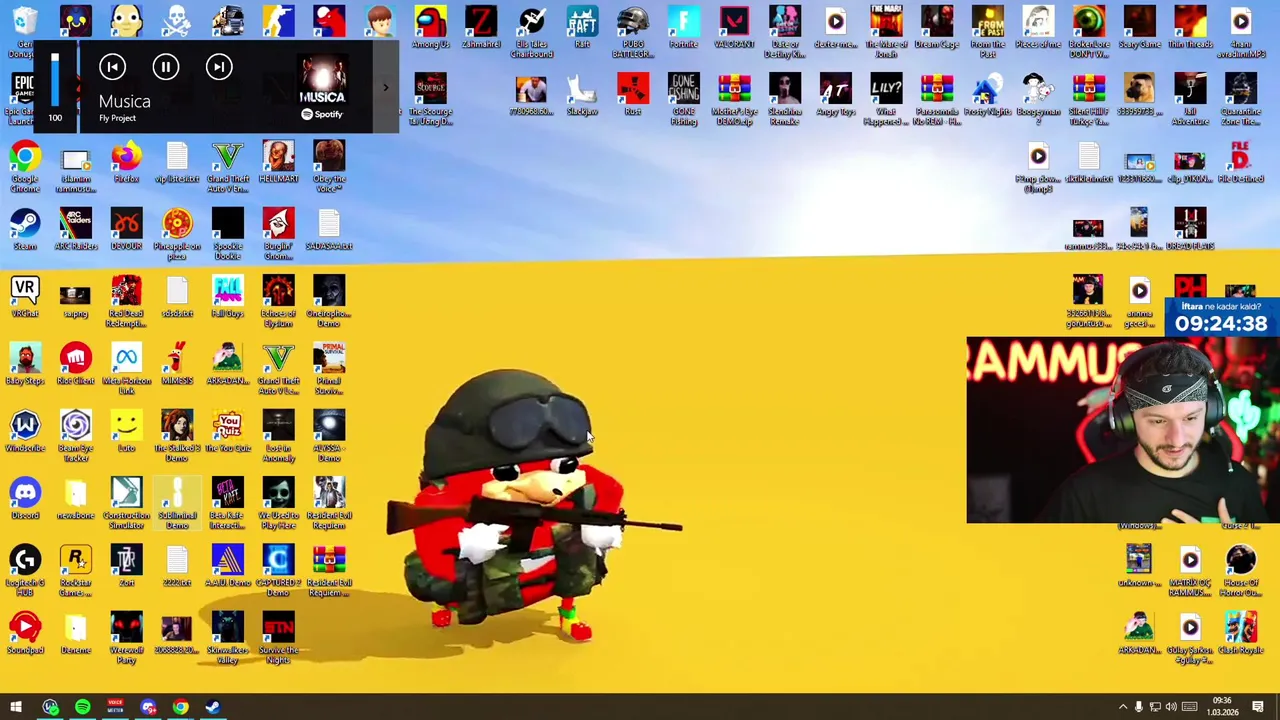Open Voicemeeter from the taskbar
Viewport: 1280px width, 720px height.
click(x=115, y=707)
